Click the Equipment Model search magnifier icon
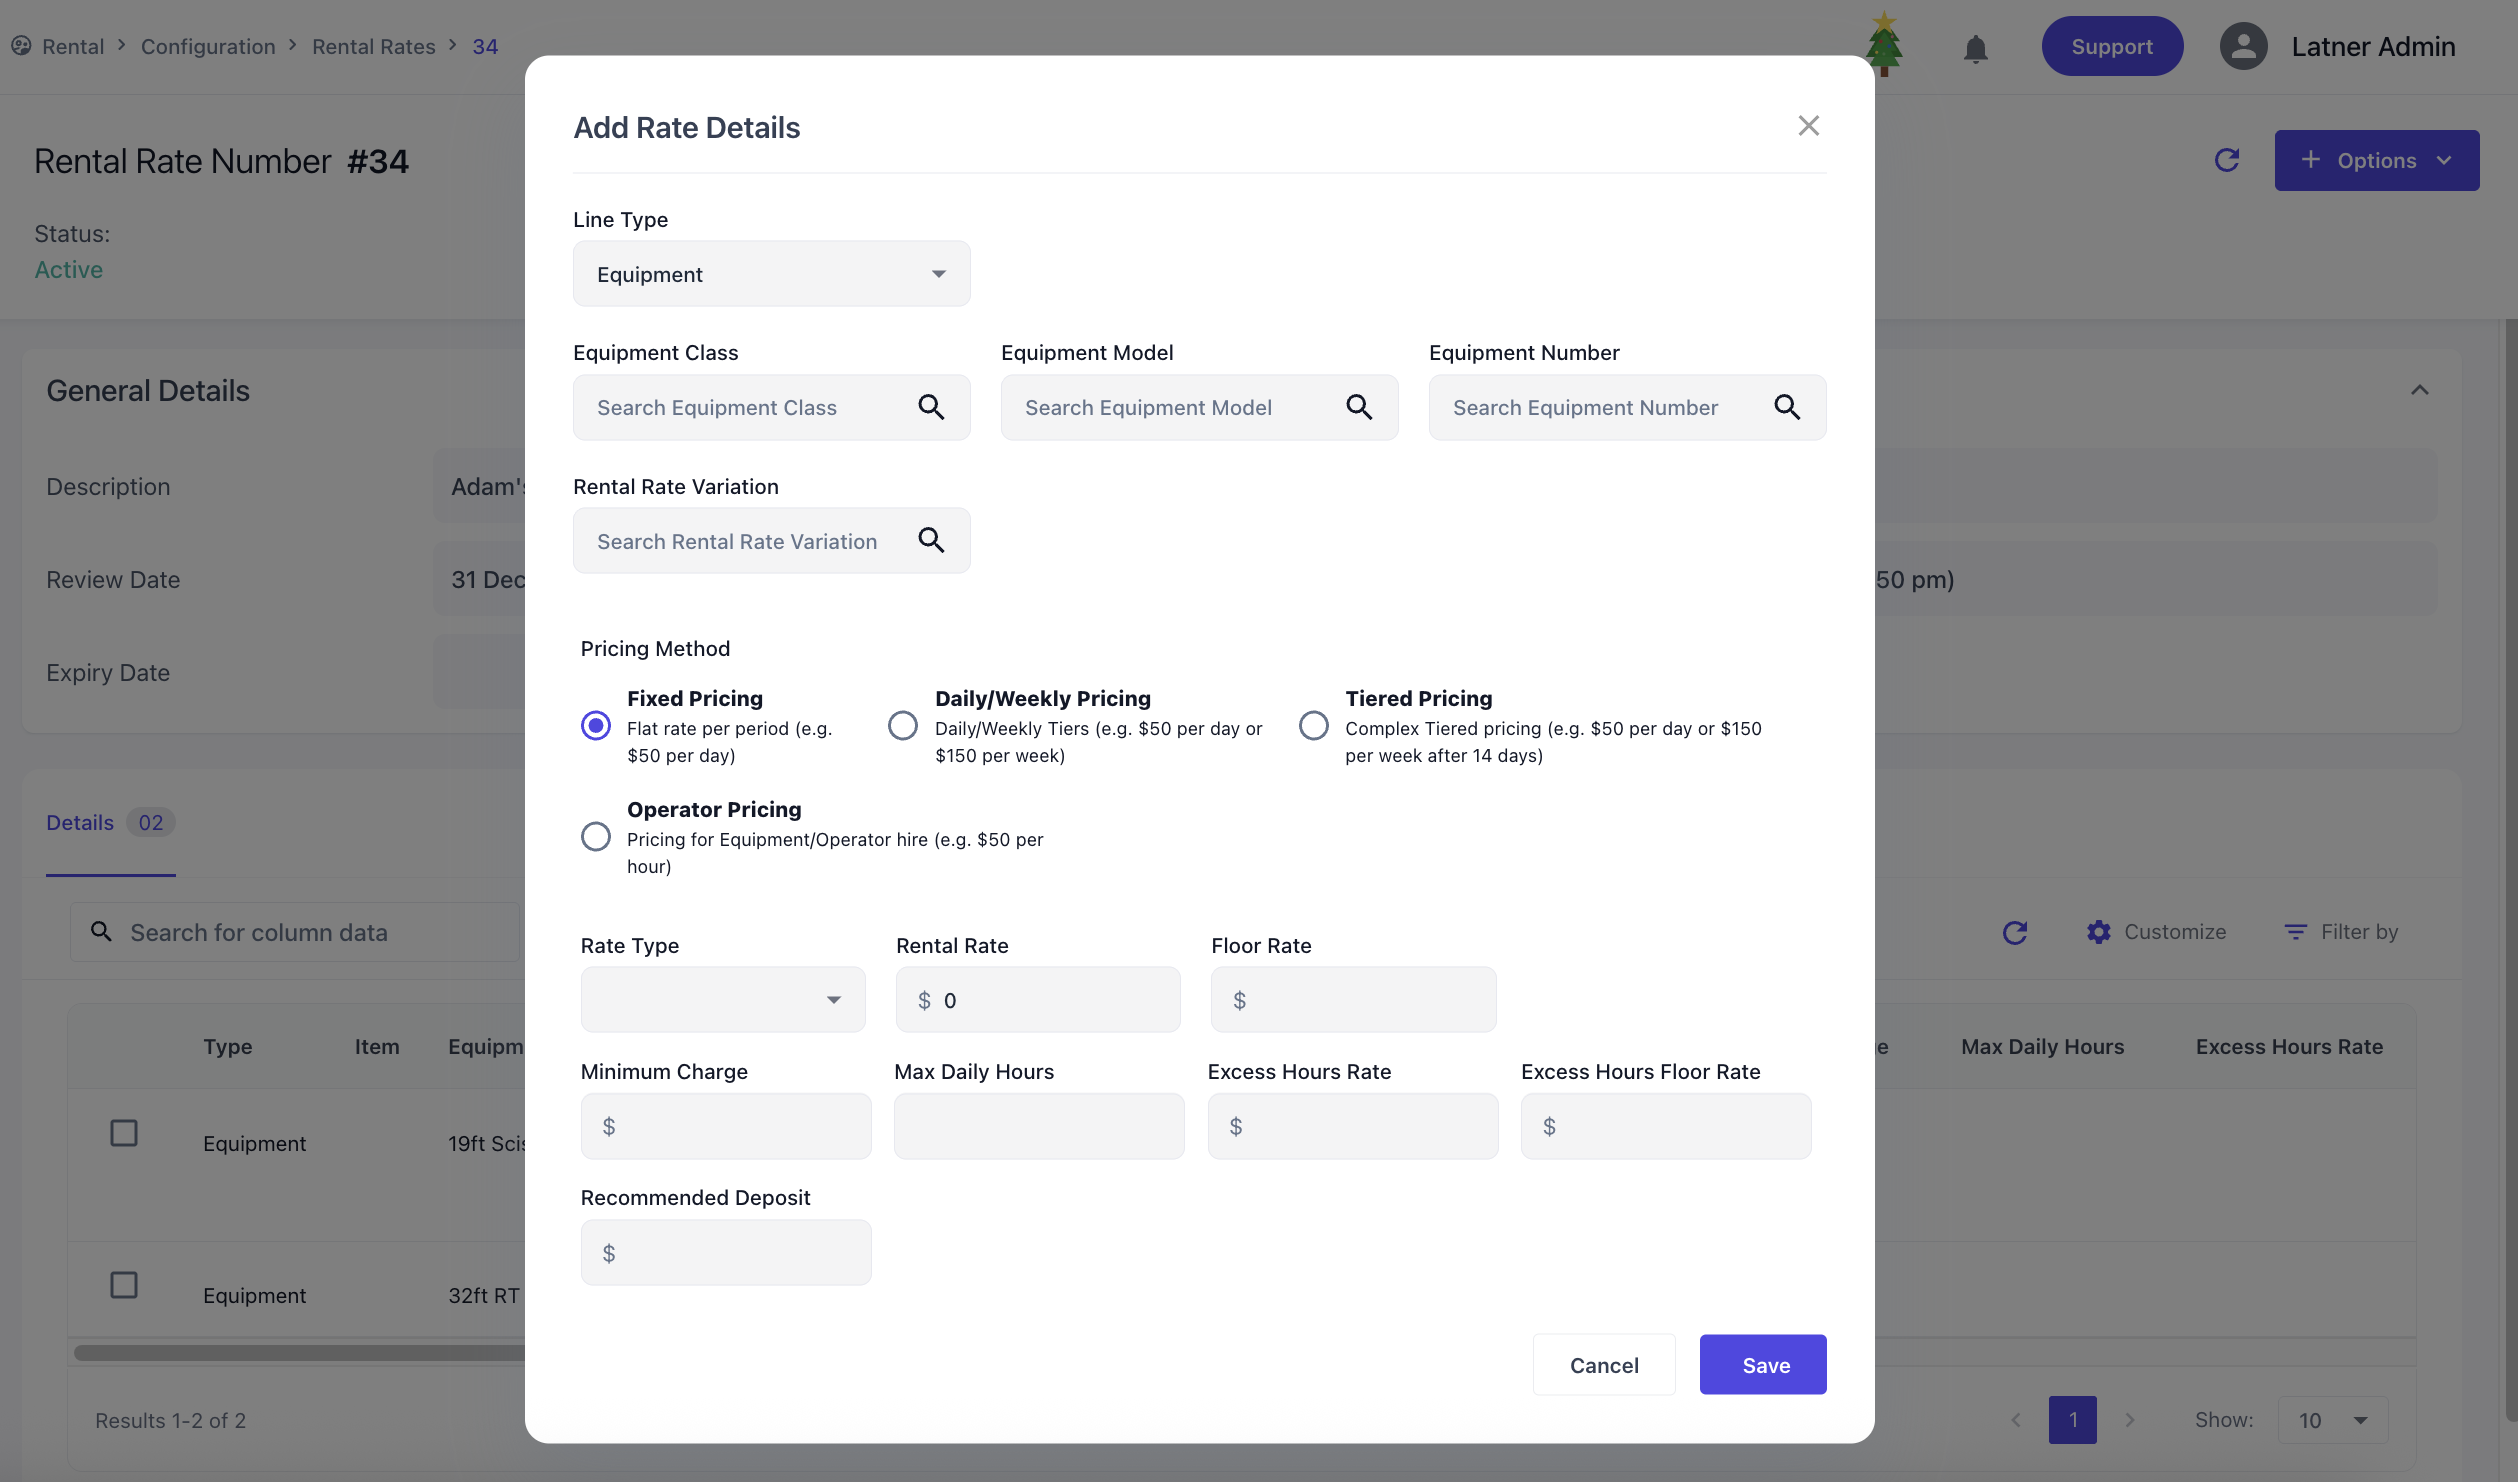 (1359, 407)
